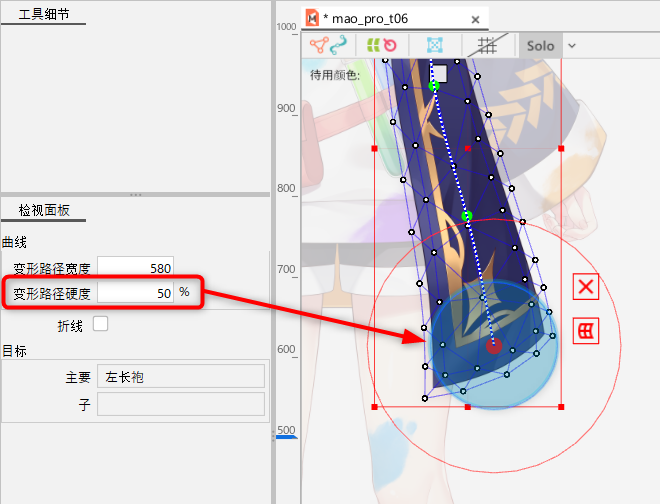Screen dimensions: 660x504
Task: Click the 变形路径宽度 input field
Action: coord(135,267)
